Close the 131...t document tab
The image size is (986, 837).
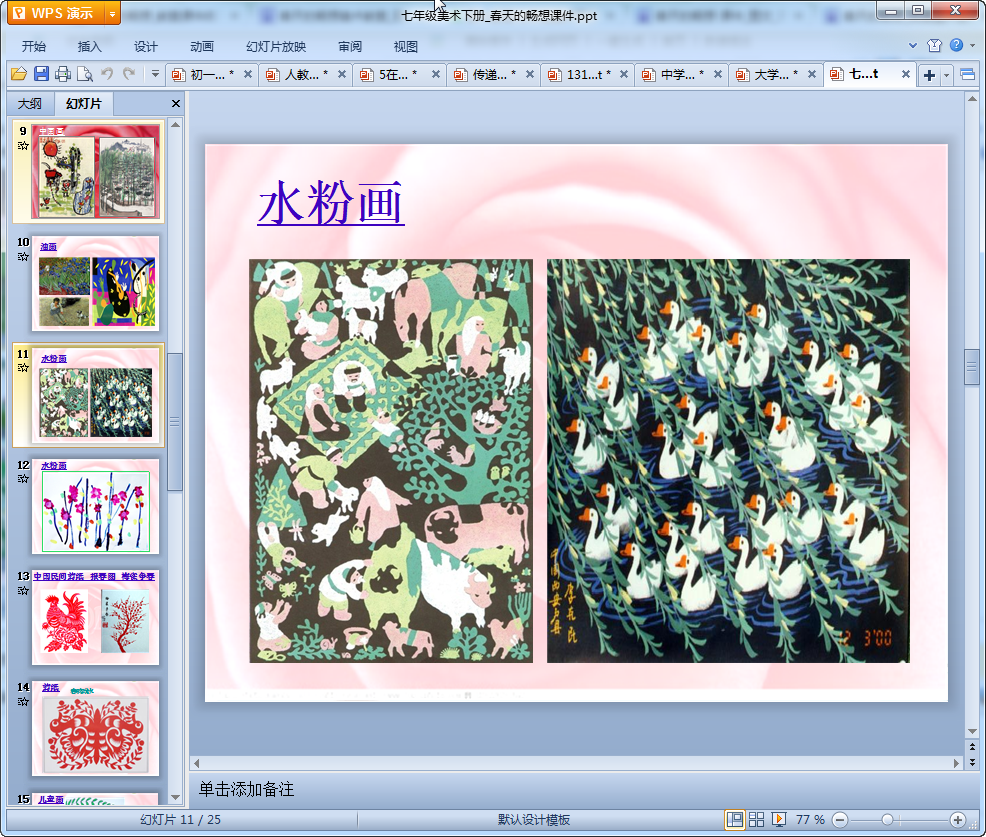tap(624, 74)
